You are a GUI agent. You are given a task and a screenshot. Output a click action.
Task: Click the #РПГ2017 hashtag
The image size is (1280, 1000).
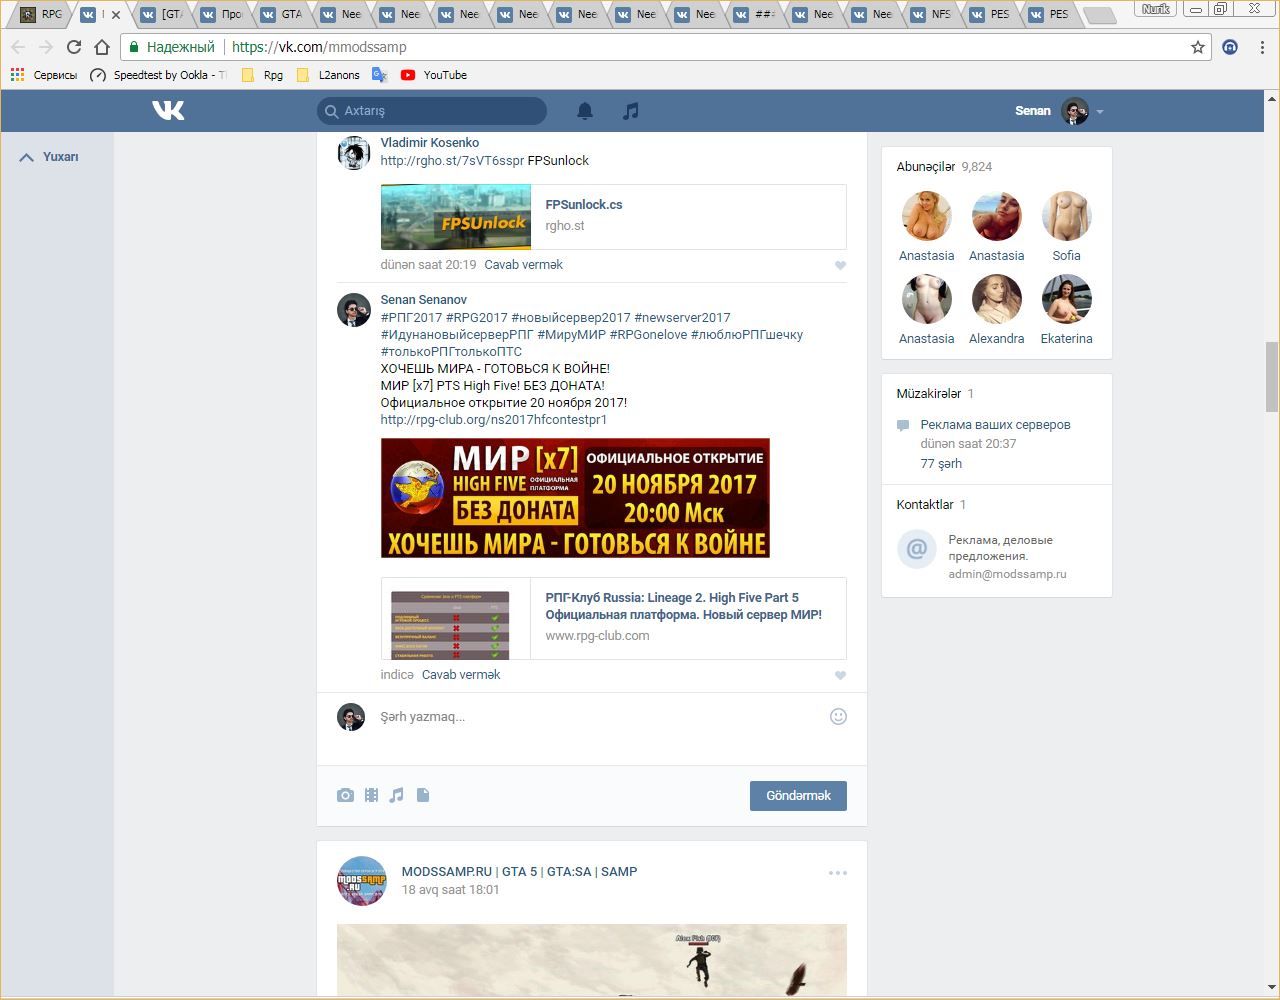[411, 318]
